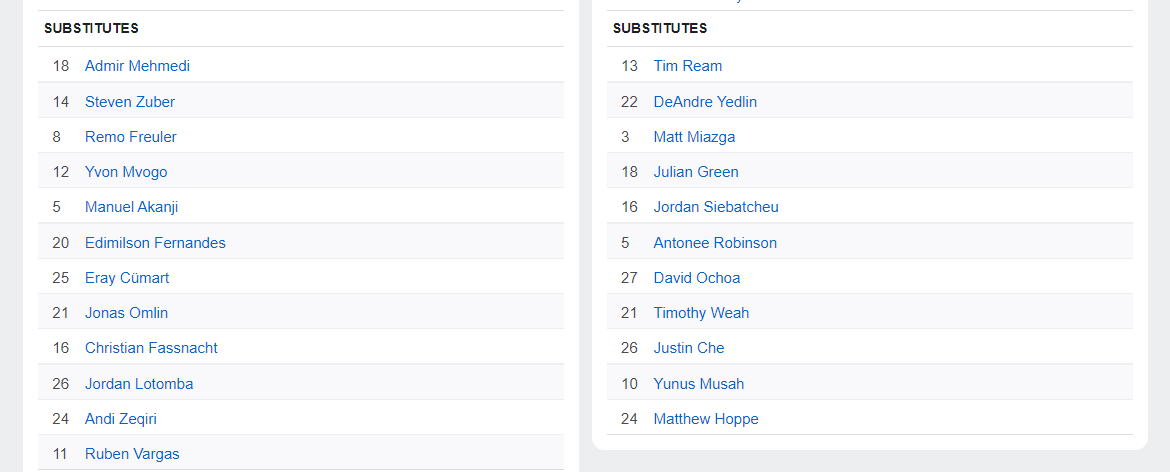View Matthew Hoppe's profile

click(x=706, y=419)
